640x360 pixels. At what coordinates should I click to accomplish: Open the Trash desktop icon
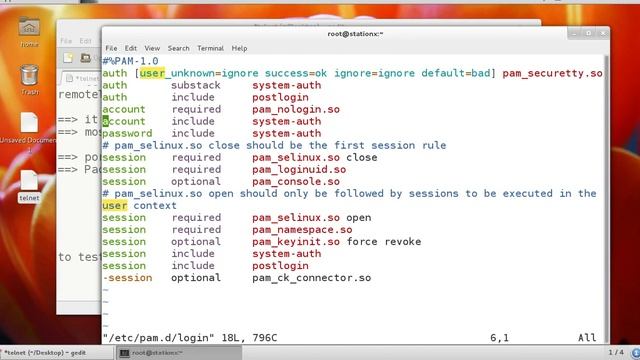pos(29,80)
